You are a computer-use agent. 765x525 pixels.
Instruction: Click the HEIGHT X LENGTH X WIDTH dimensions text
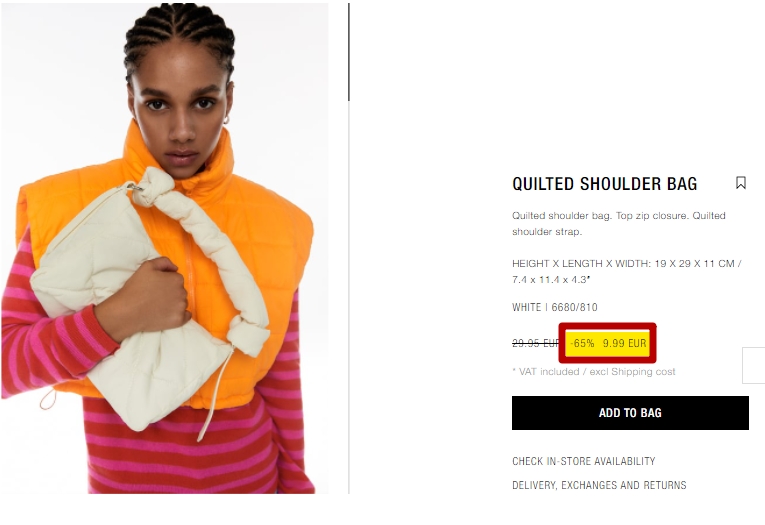(x=627, y=271)
